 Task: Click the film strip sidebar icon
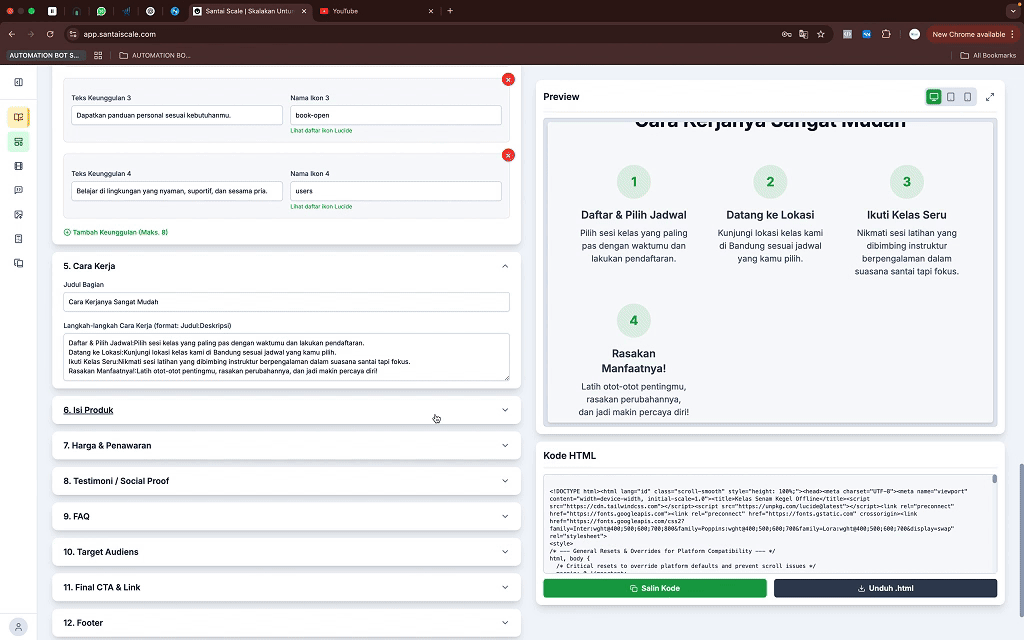[18, 166]
